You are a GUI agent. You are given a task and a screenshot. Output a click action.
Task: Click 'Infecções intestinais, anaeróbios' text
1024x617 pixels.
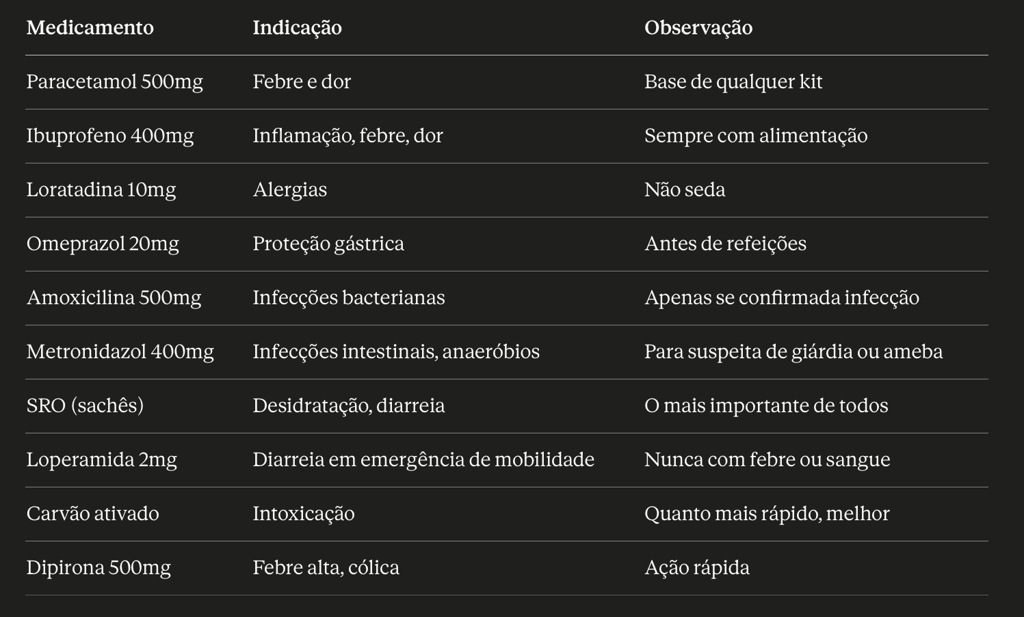click(x=396, y=352)
